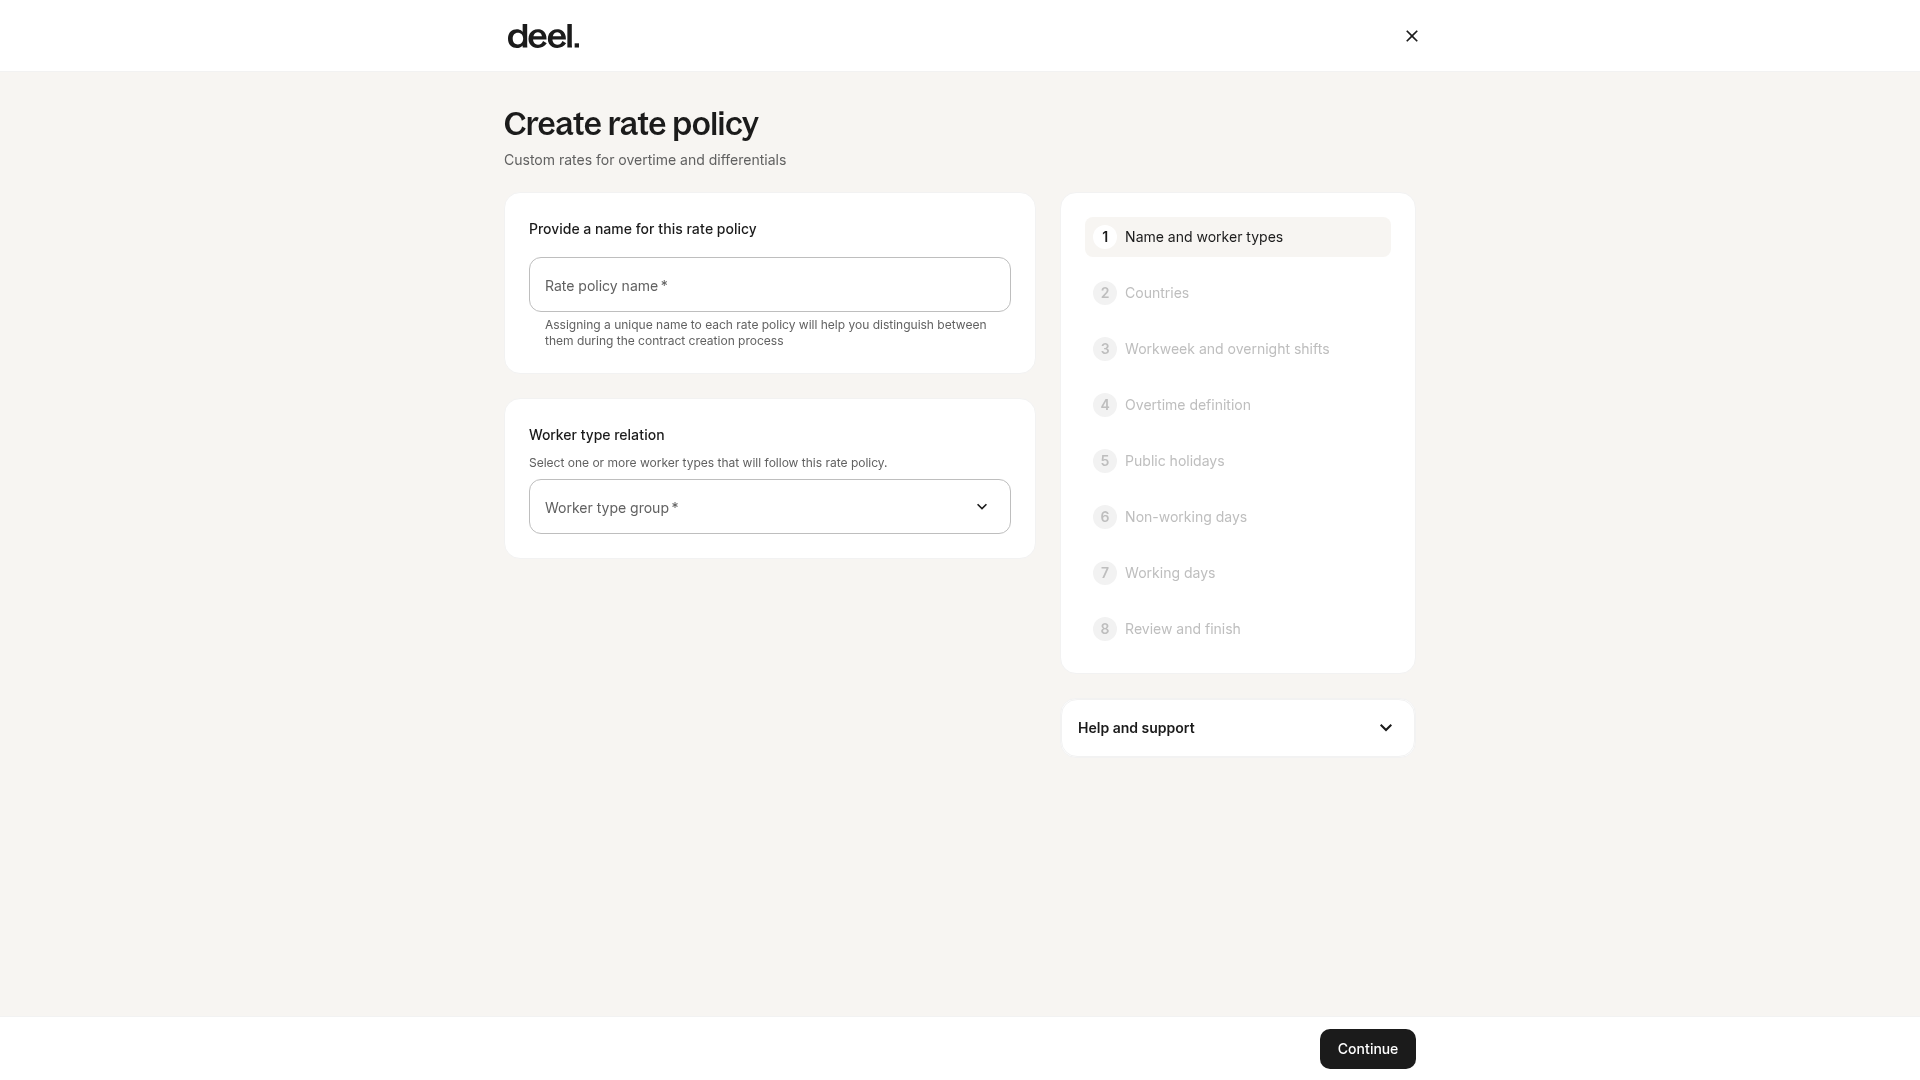Jump to Workweek and overnight shifts step
The image size is (1920, 1080).
(x=1237, y=349)
